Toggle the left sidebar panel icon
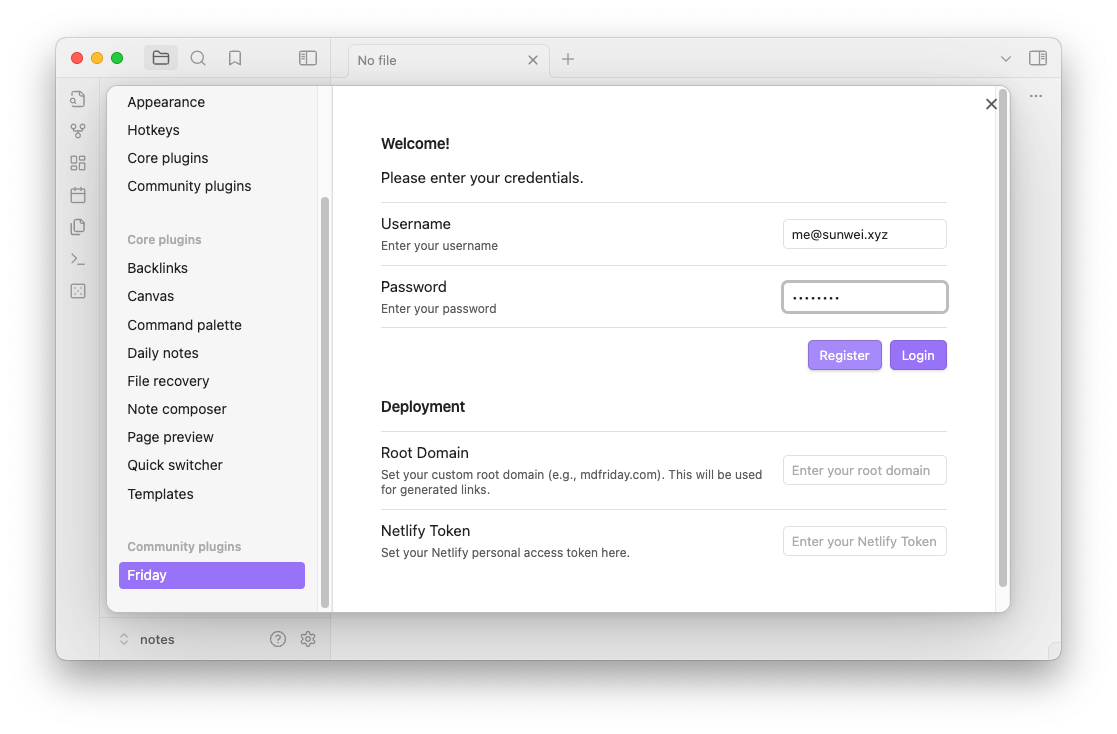This screenshot has height=734, width=1117. pyautogui.click(x=308, y=58)
